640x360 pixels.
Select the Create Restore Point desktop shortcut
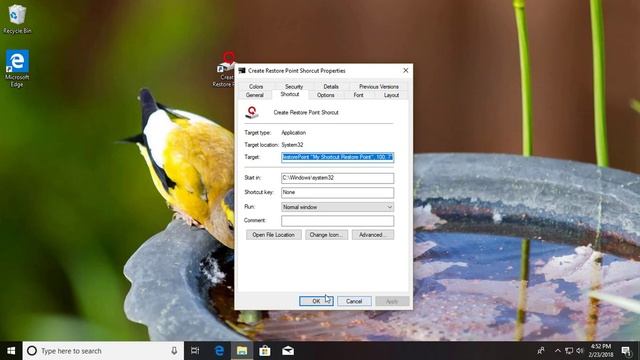tap(226, 69)
